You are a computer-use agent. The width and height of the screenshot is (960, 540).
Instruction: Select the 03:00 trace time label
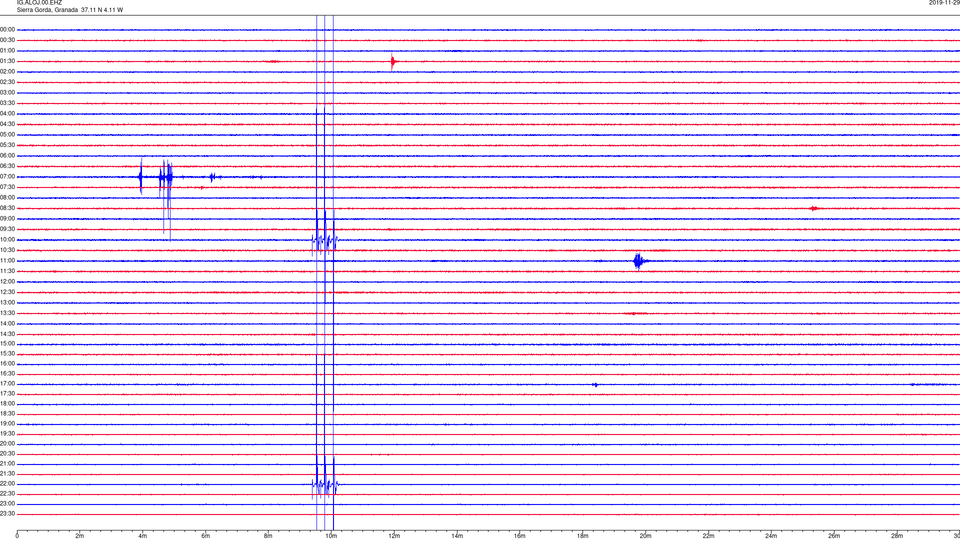point(7,92)
